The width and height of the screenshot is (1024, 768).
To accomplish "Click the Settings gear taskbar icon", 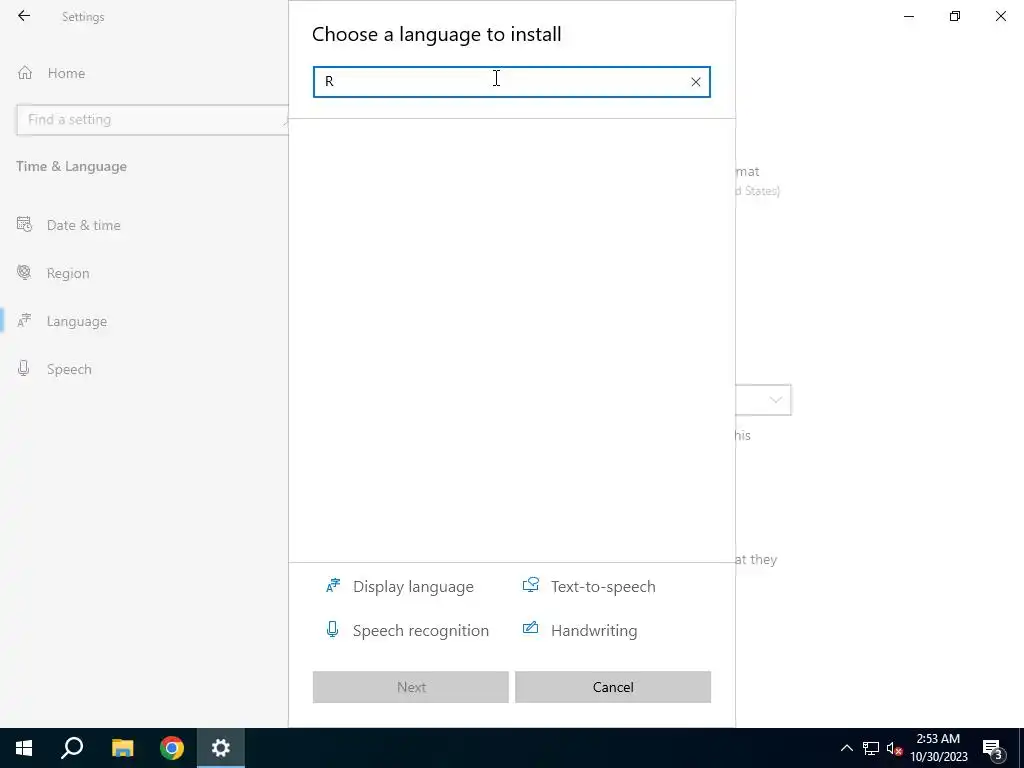I will tap(221, 748).
